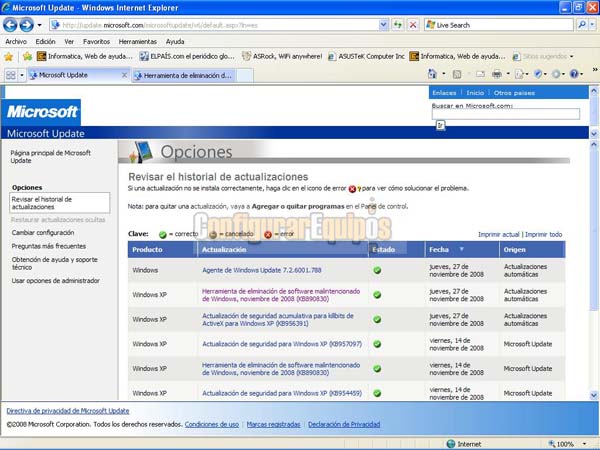Click the RSS Feeds toolbar icon
Viewport: 600px width, 450px height.
[457, 74]
